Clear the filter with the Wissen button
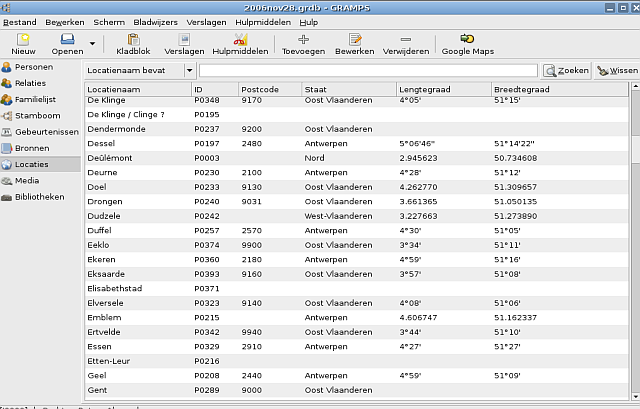Image resolution: width=640 pixels, height=409 pixels. click(x=616, y=71)
